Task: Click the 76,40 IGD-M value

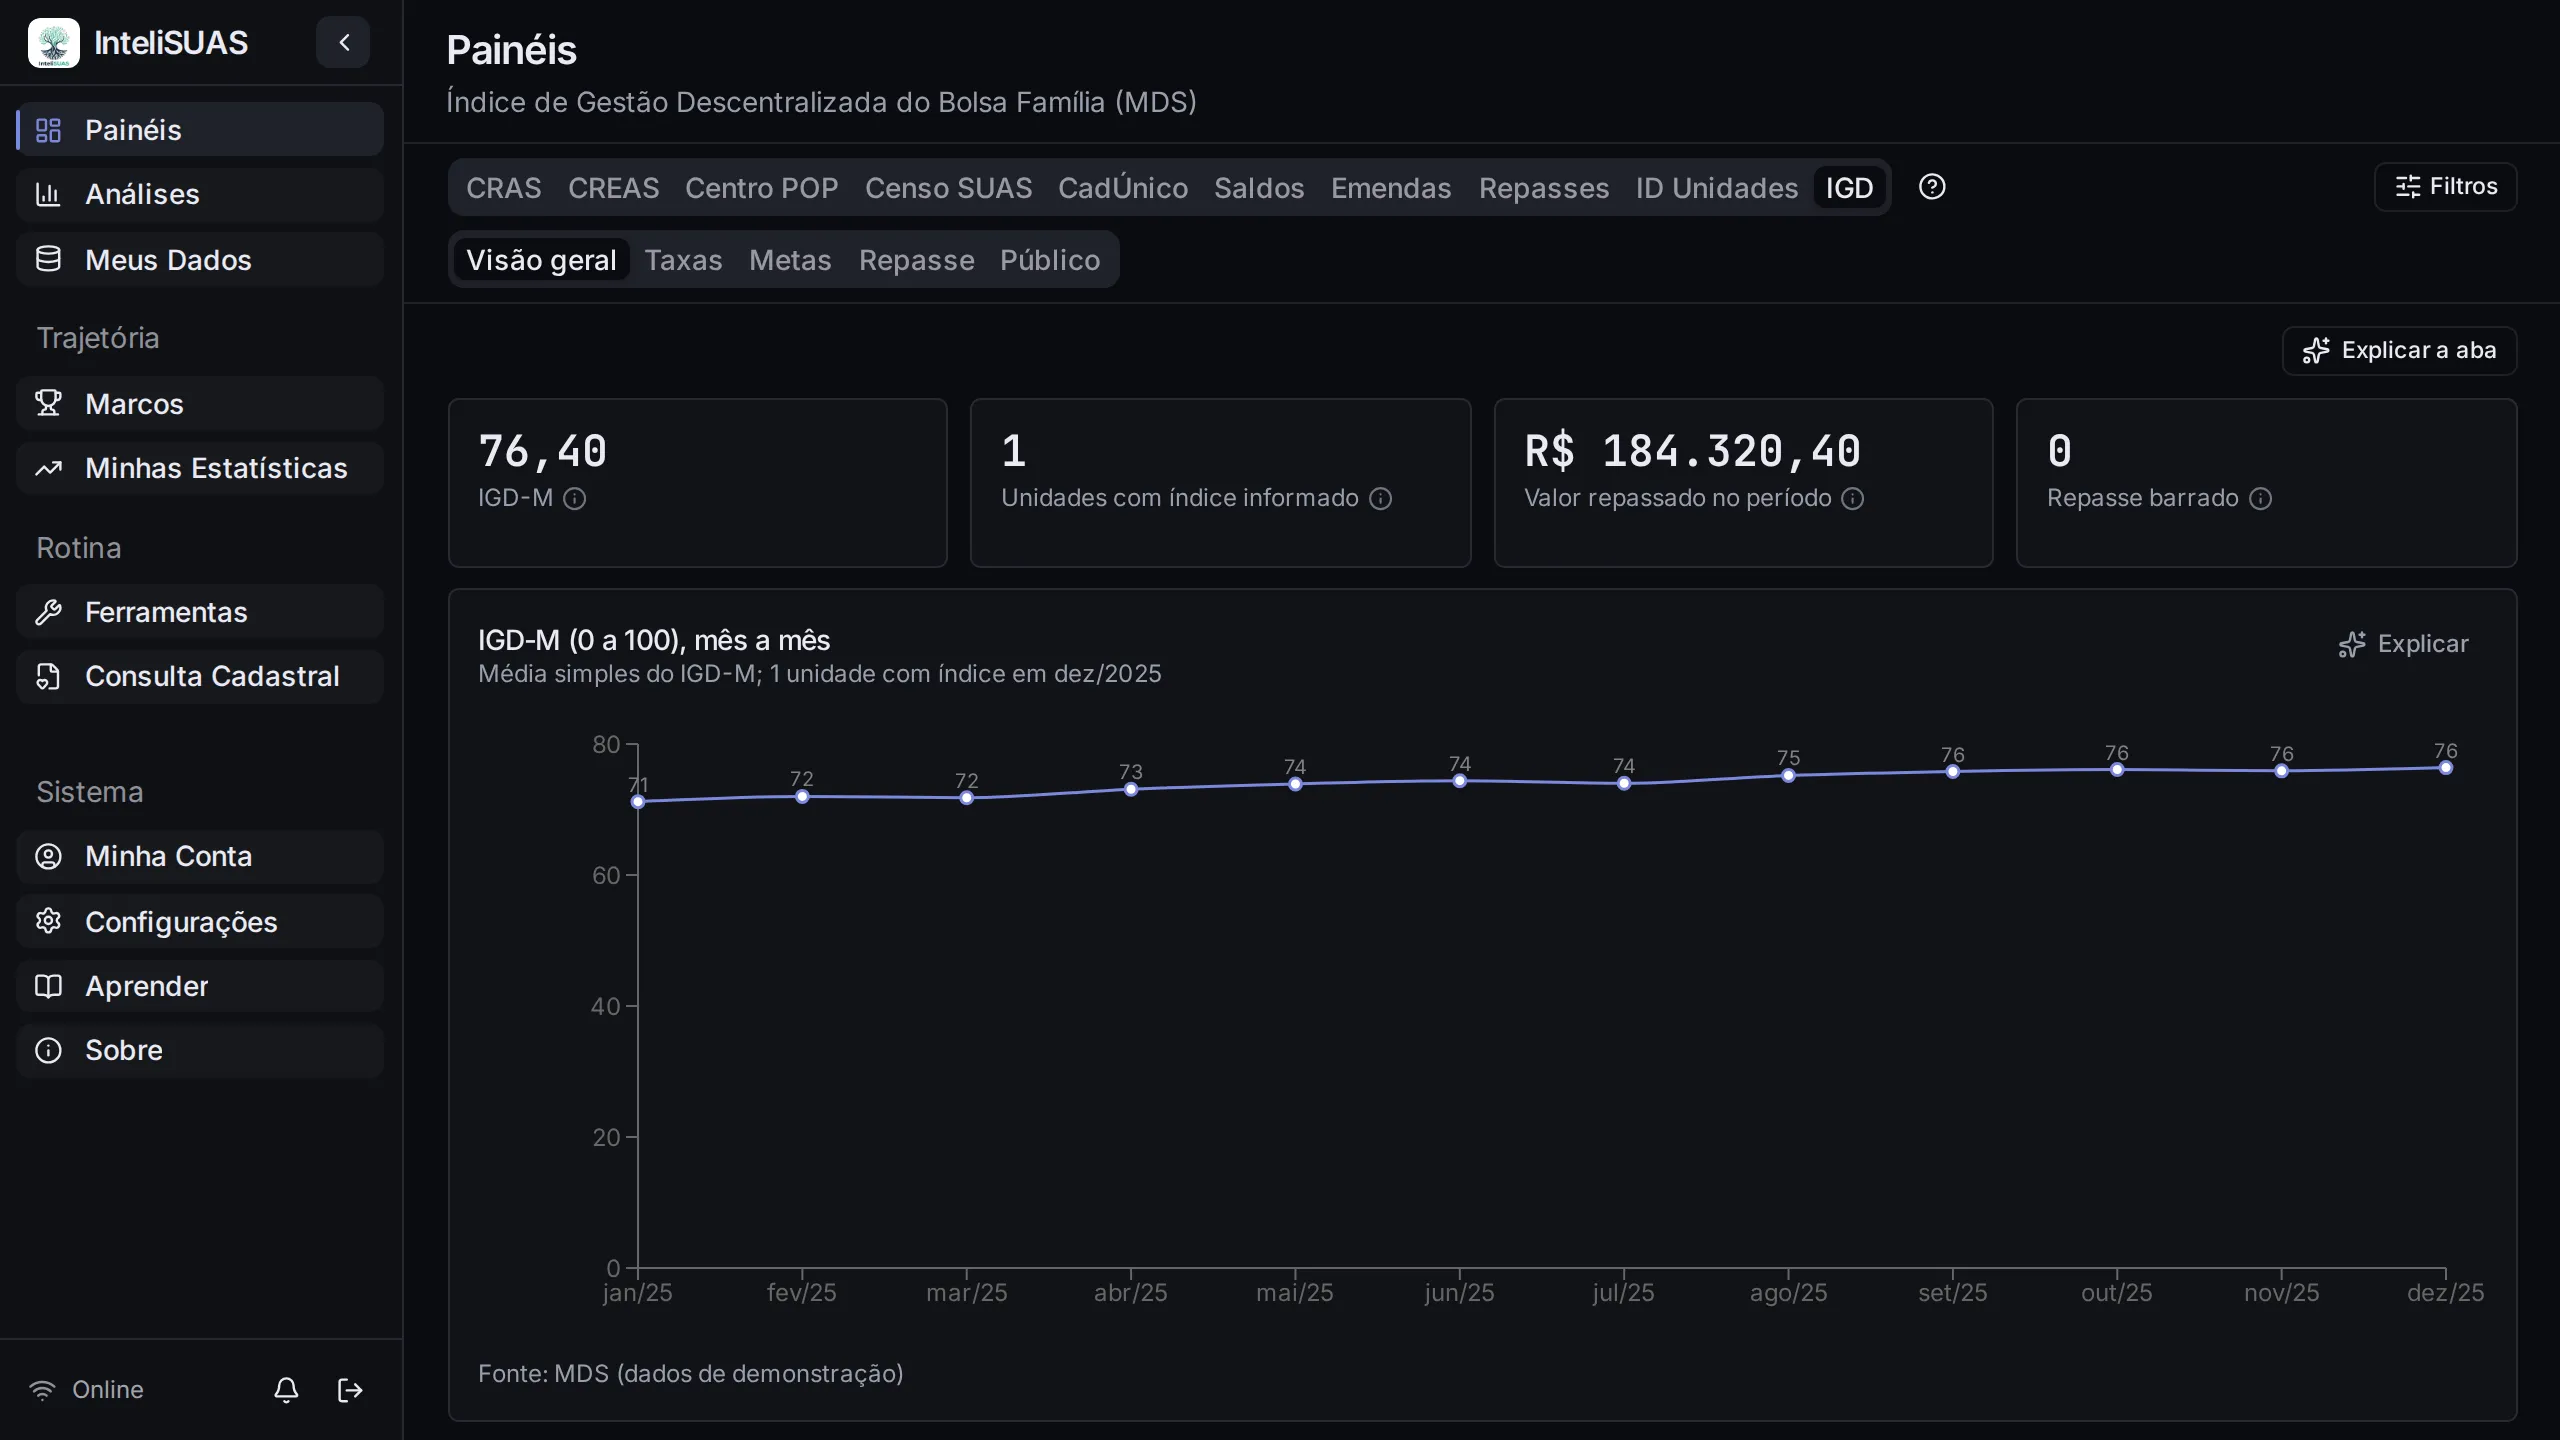Action: coord(543,451)
